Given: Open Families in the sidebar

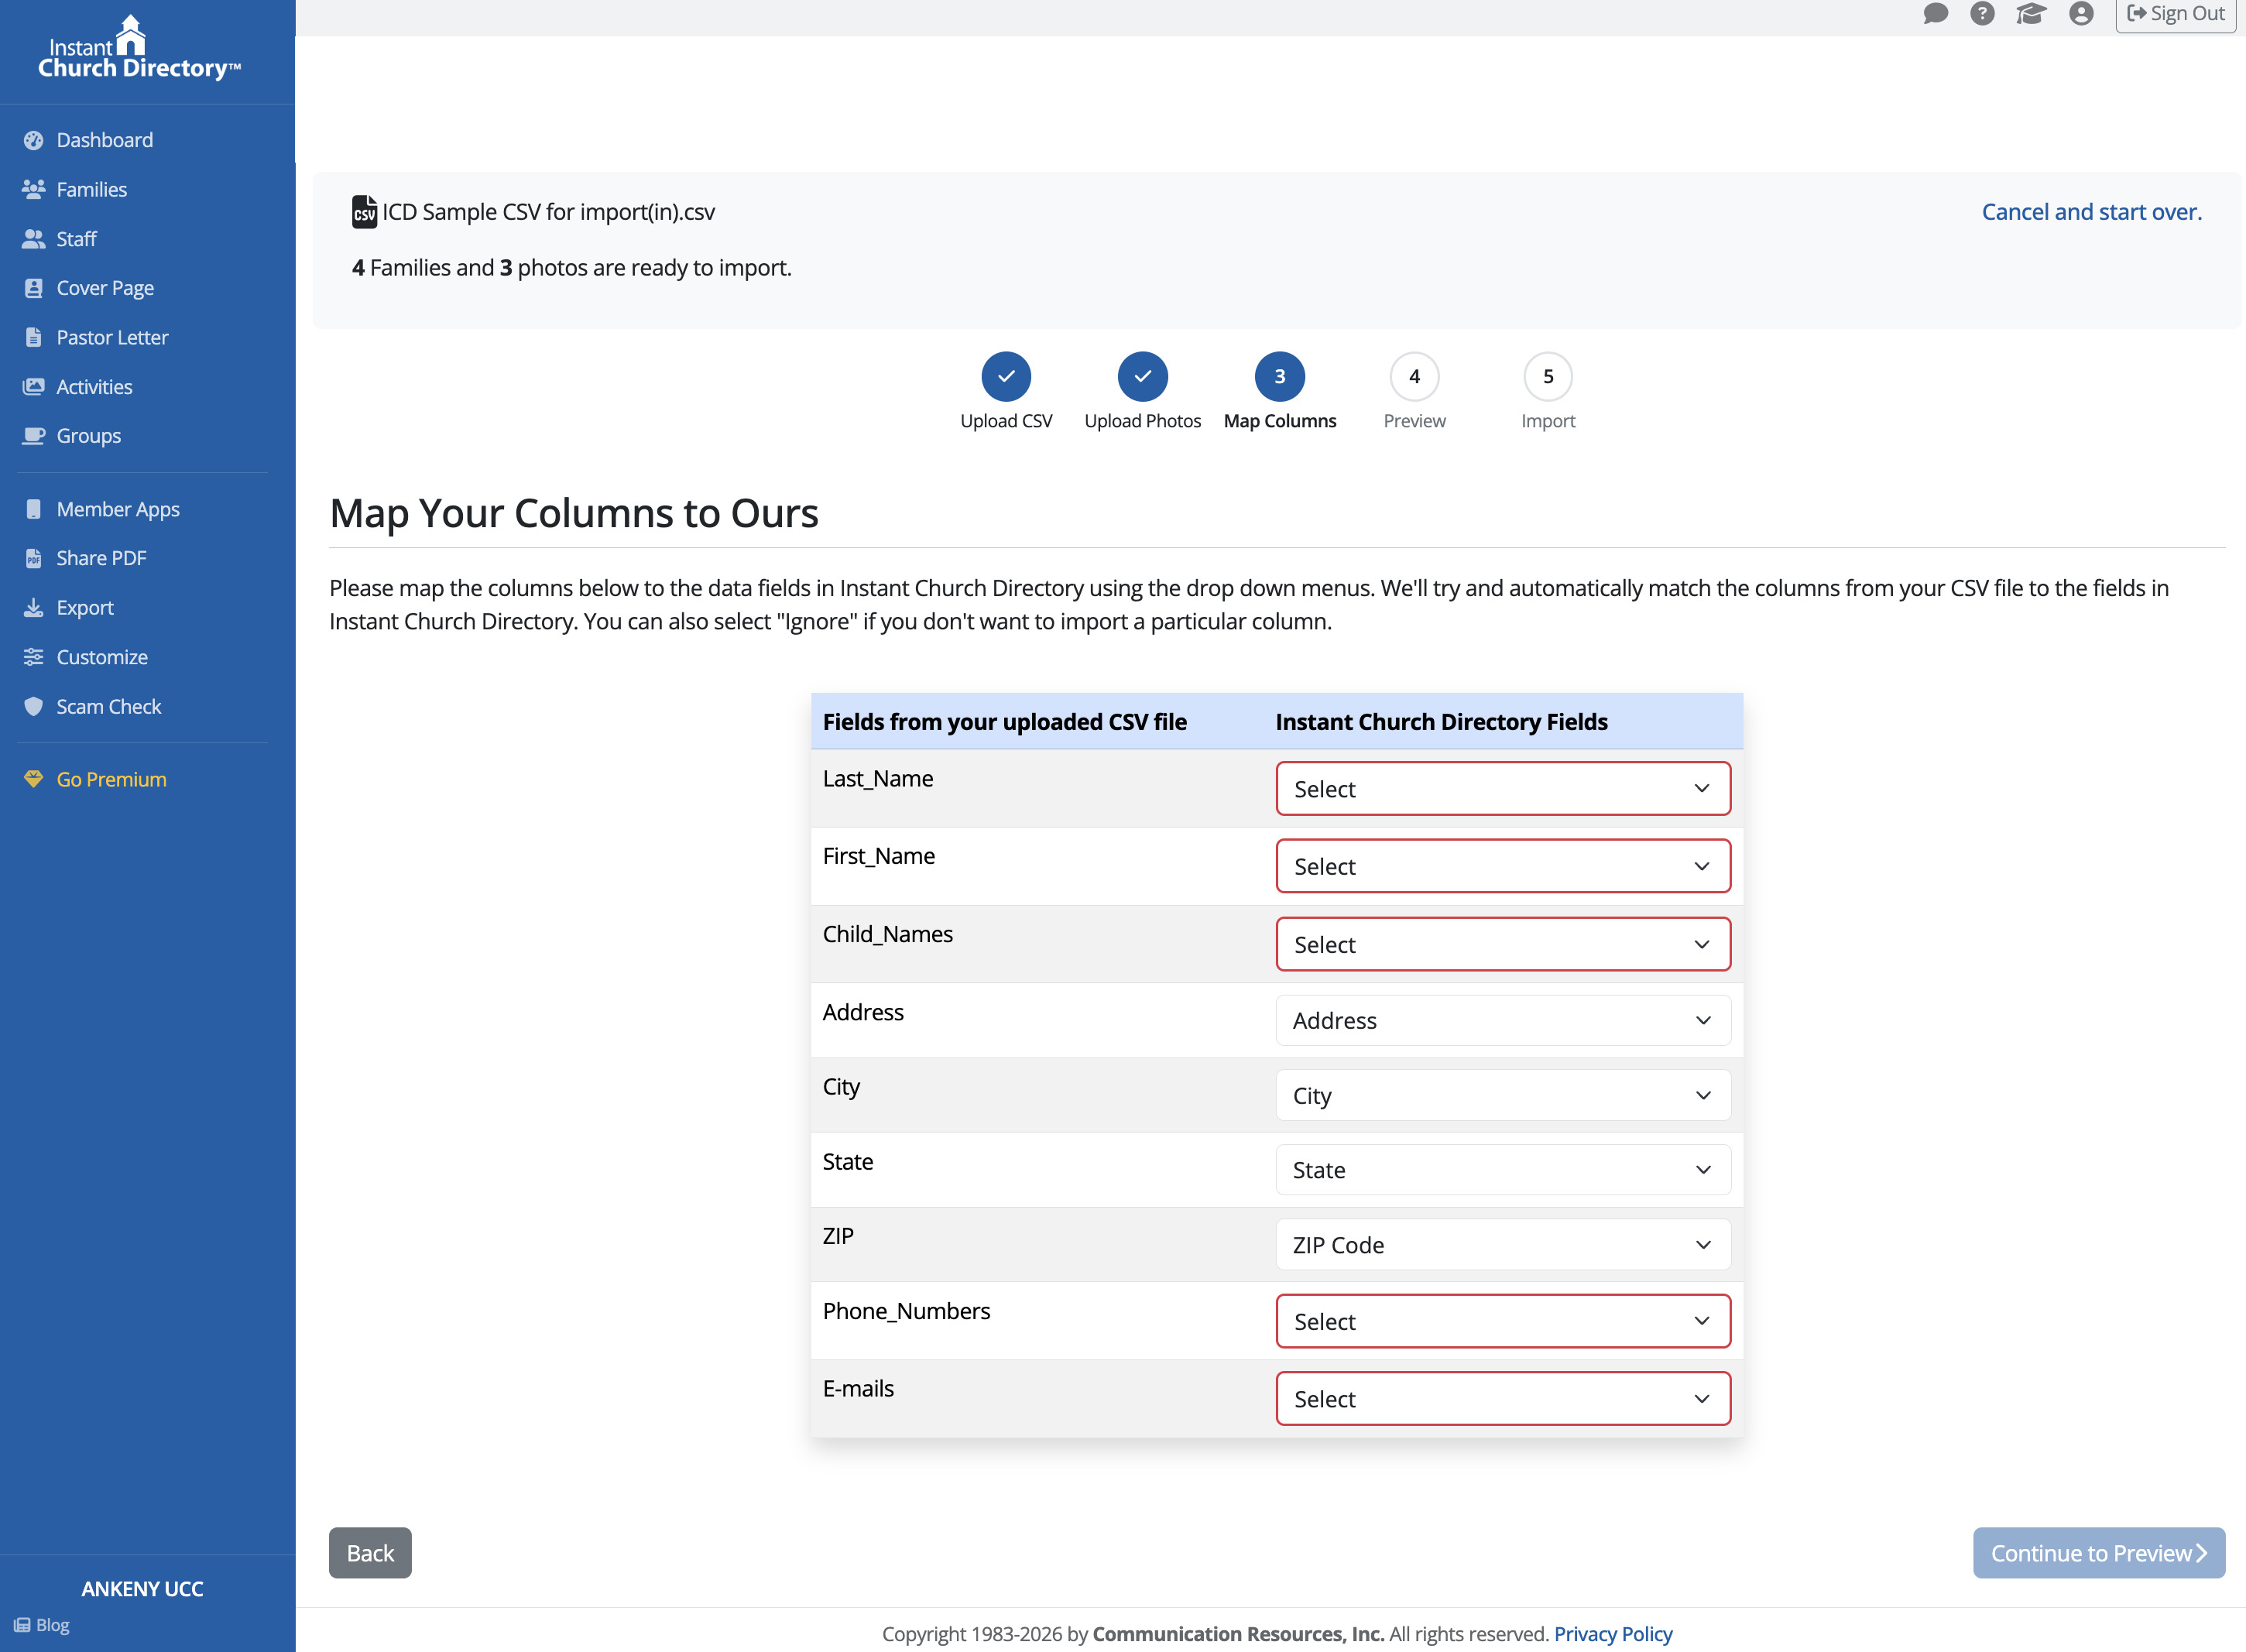Looking at the screenshot, I should coord(91,189).
